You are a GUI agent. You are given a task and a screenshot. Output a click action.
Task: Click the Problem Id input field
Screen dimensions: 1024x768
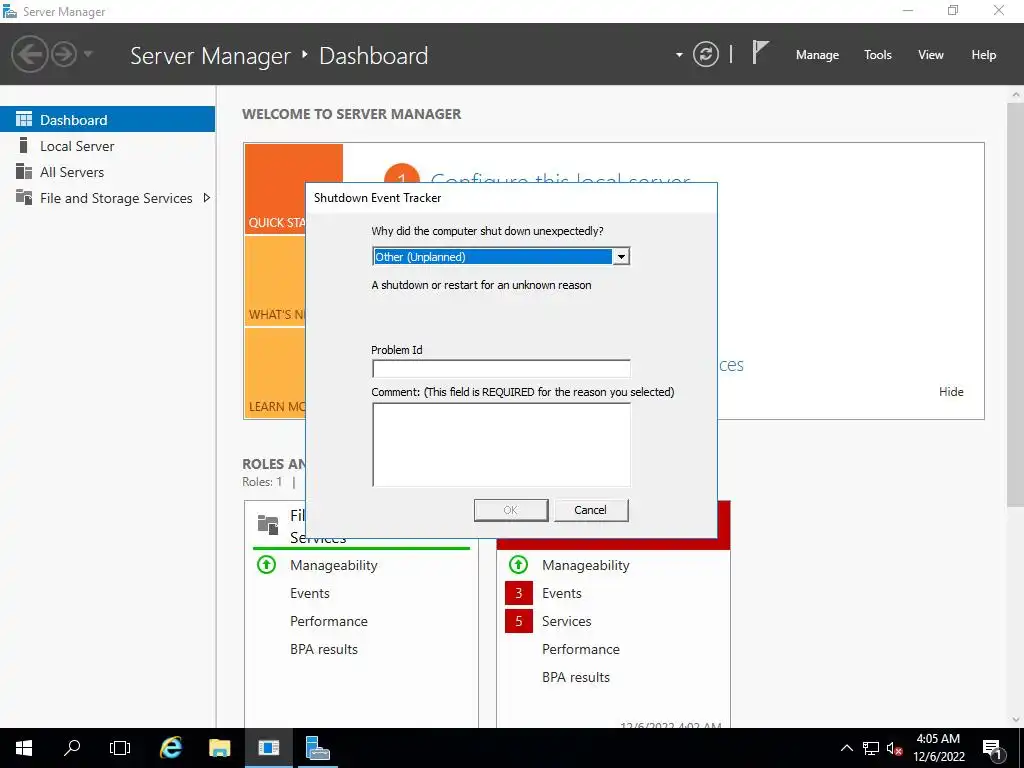tap(501, 368)
